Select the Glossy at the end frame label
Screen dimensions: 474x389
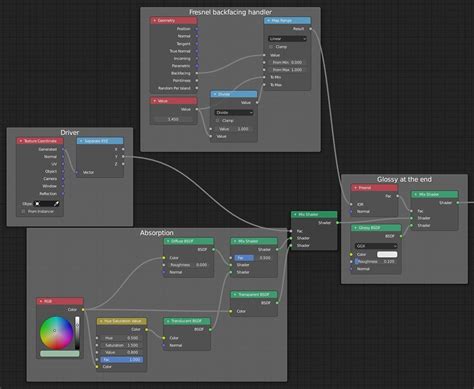tap(404, 179)
